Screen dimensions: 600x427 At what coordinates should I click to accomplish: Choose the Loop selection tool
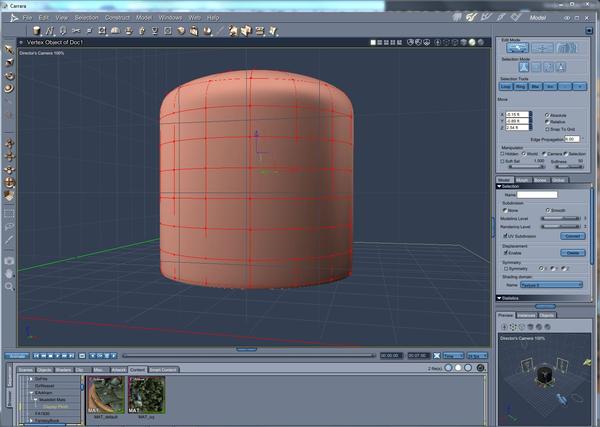pyautogui.click(x=508, y=86)
